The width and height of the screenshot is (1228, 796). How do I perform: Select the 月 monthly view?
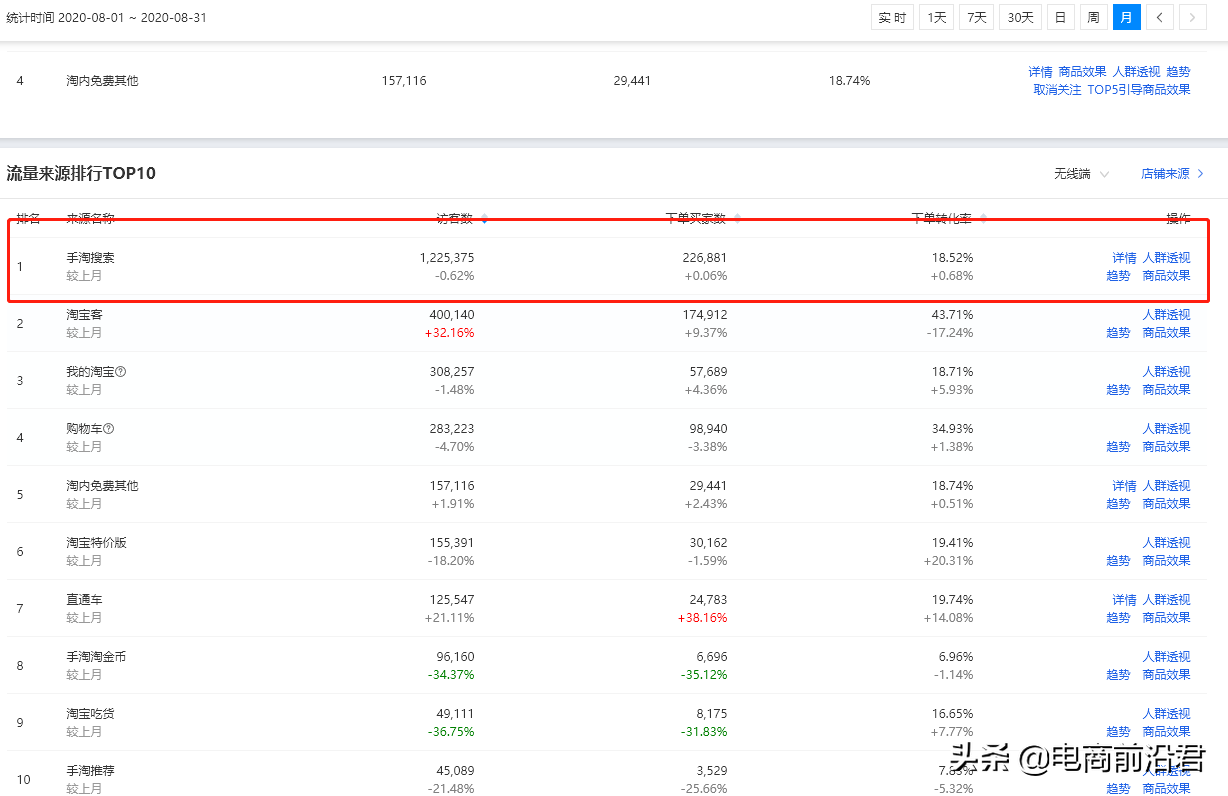[1126, 17]
